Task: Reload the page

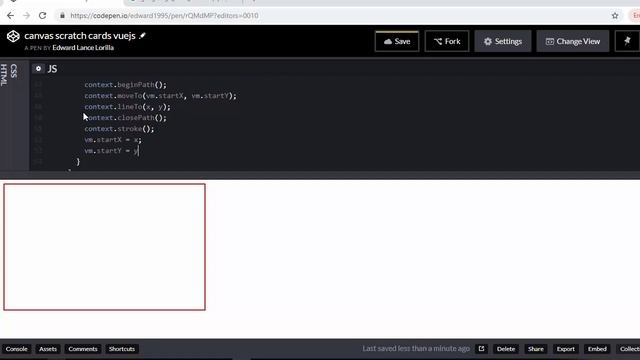Action: 42,16
